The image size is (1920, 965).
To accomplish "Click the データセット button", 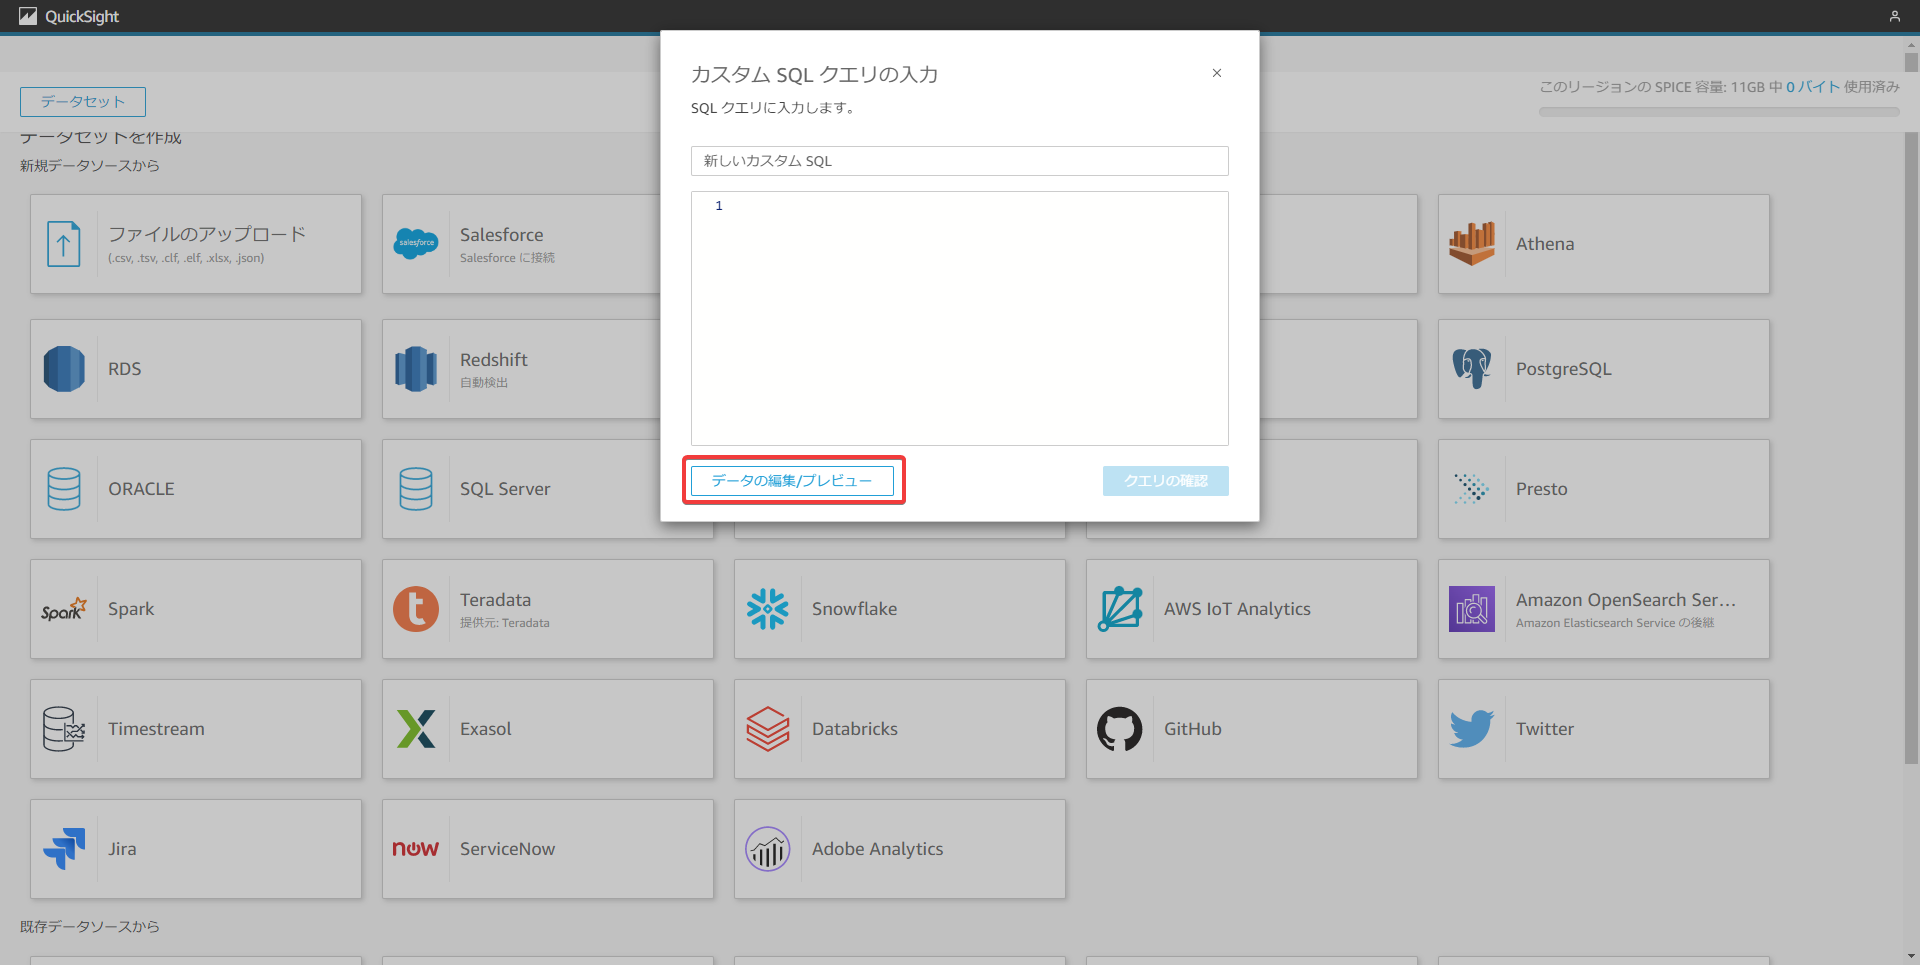I will coord(83,102).
